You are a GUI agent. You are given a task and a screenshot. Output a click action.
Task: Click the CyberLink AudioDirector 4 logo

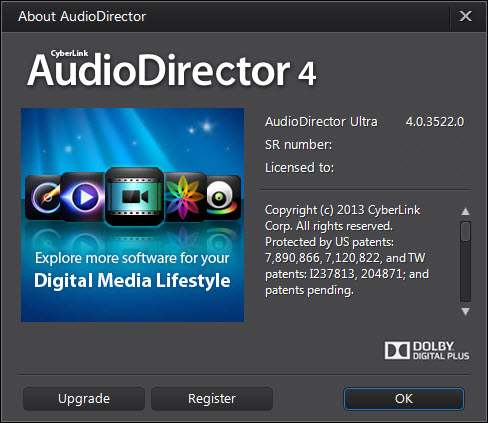click(172, 69)
